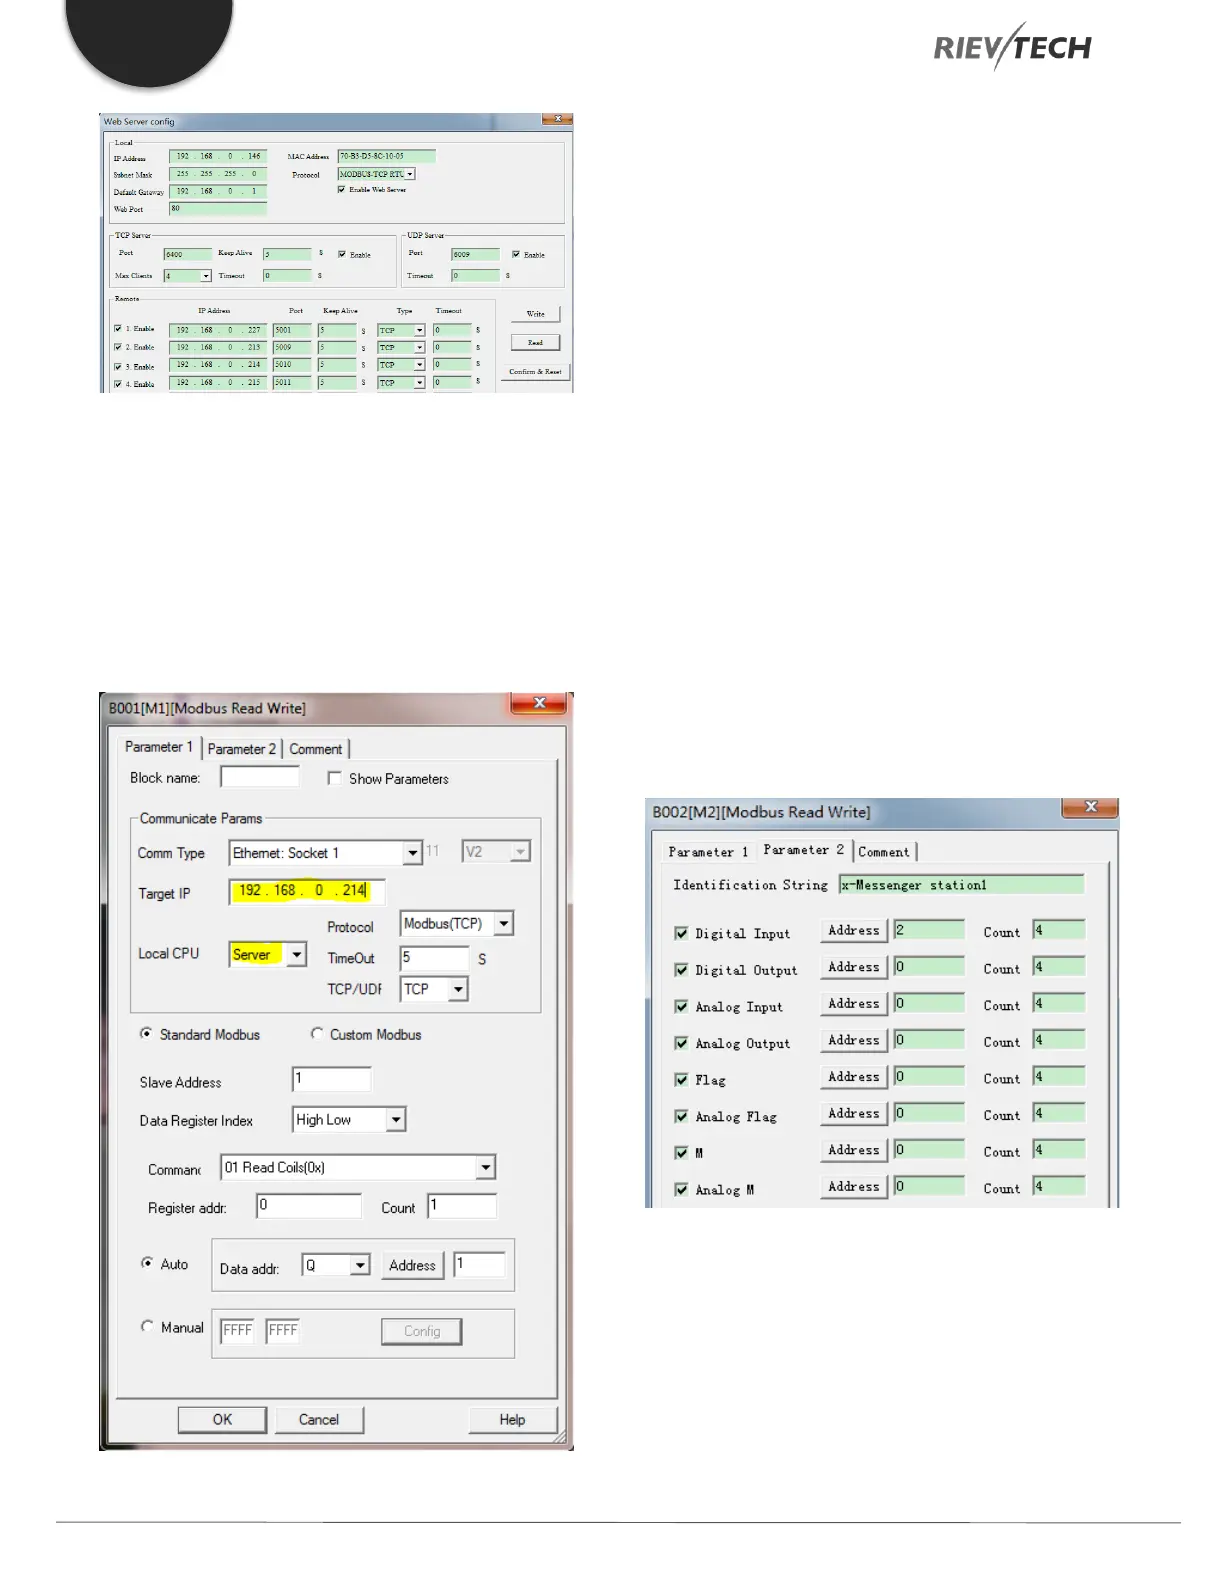The height and width of the screenshot is (1584, 1224).
Task: Switch to Comment tab in B001 dialog
Action: click(316, 749)
